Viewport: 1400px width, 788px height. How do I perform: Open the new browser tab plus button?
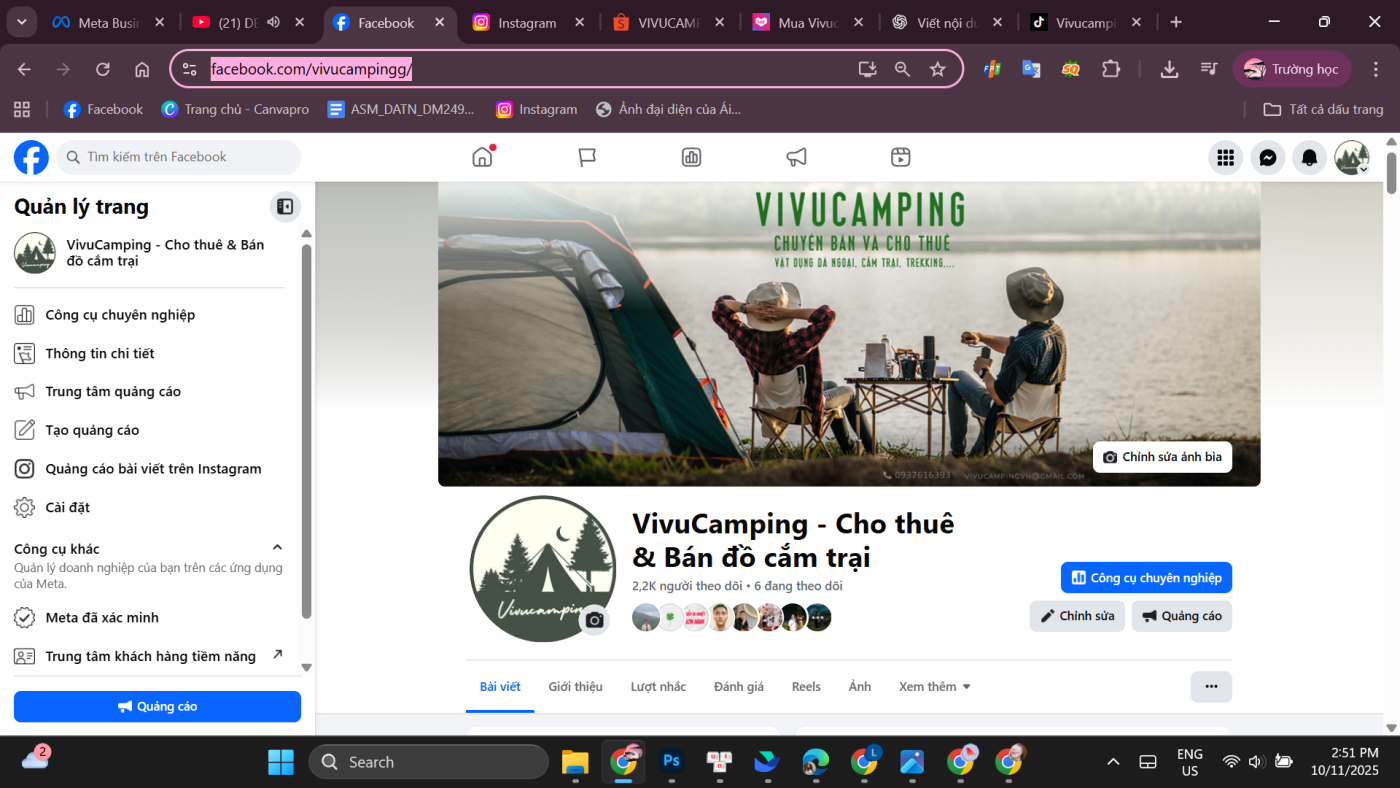(1176, 22)
